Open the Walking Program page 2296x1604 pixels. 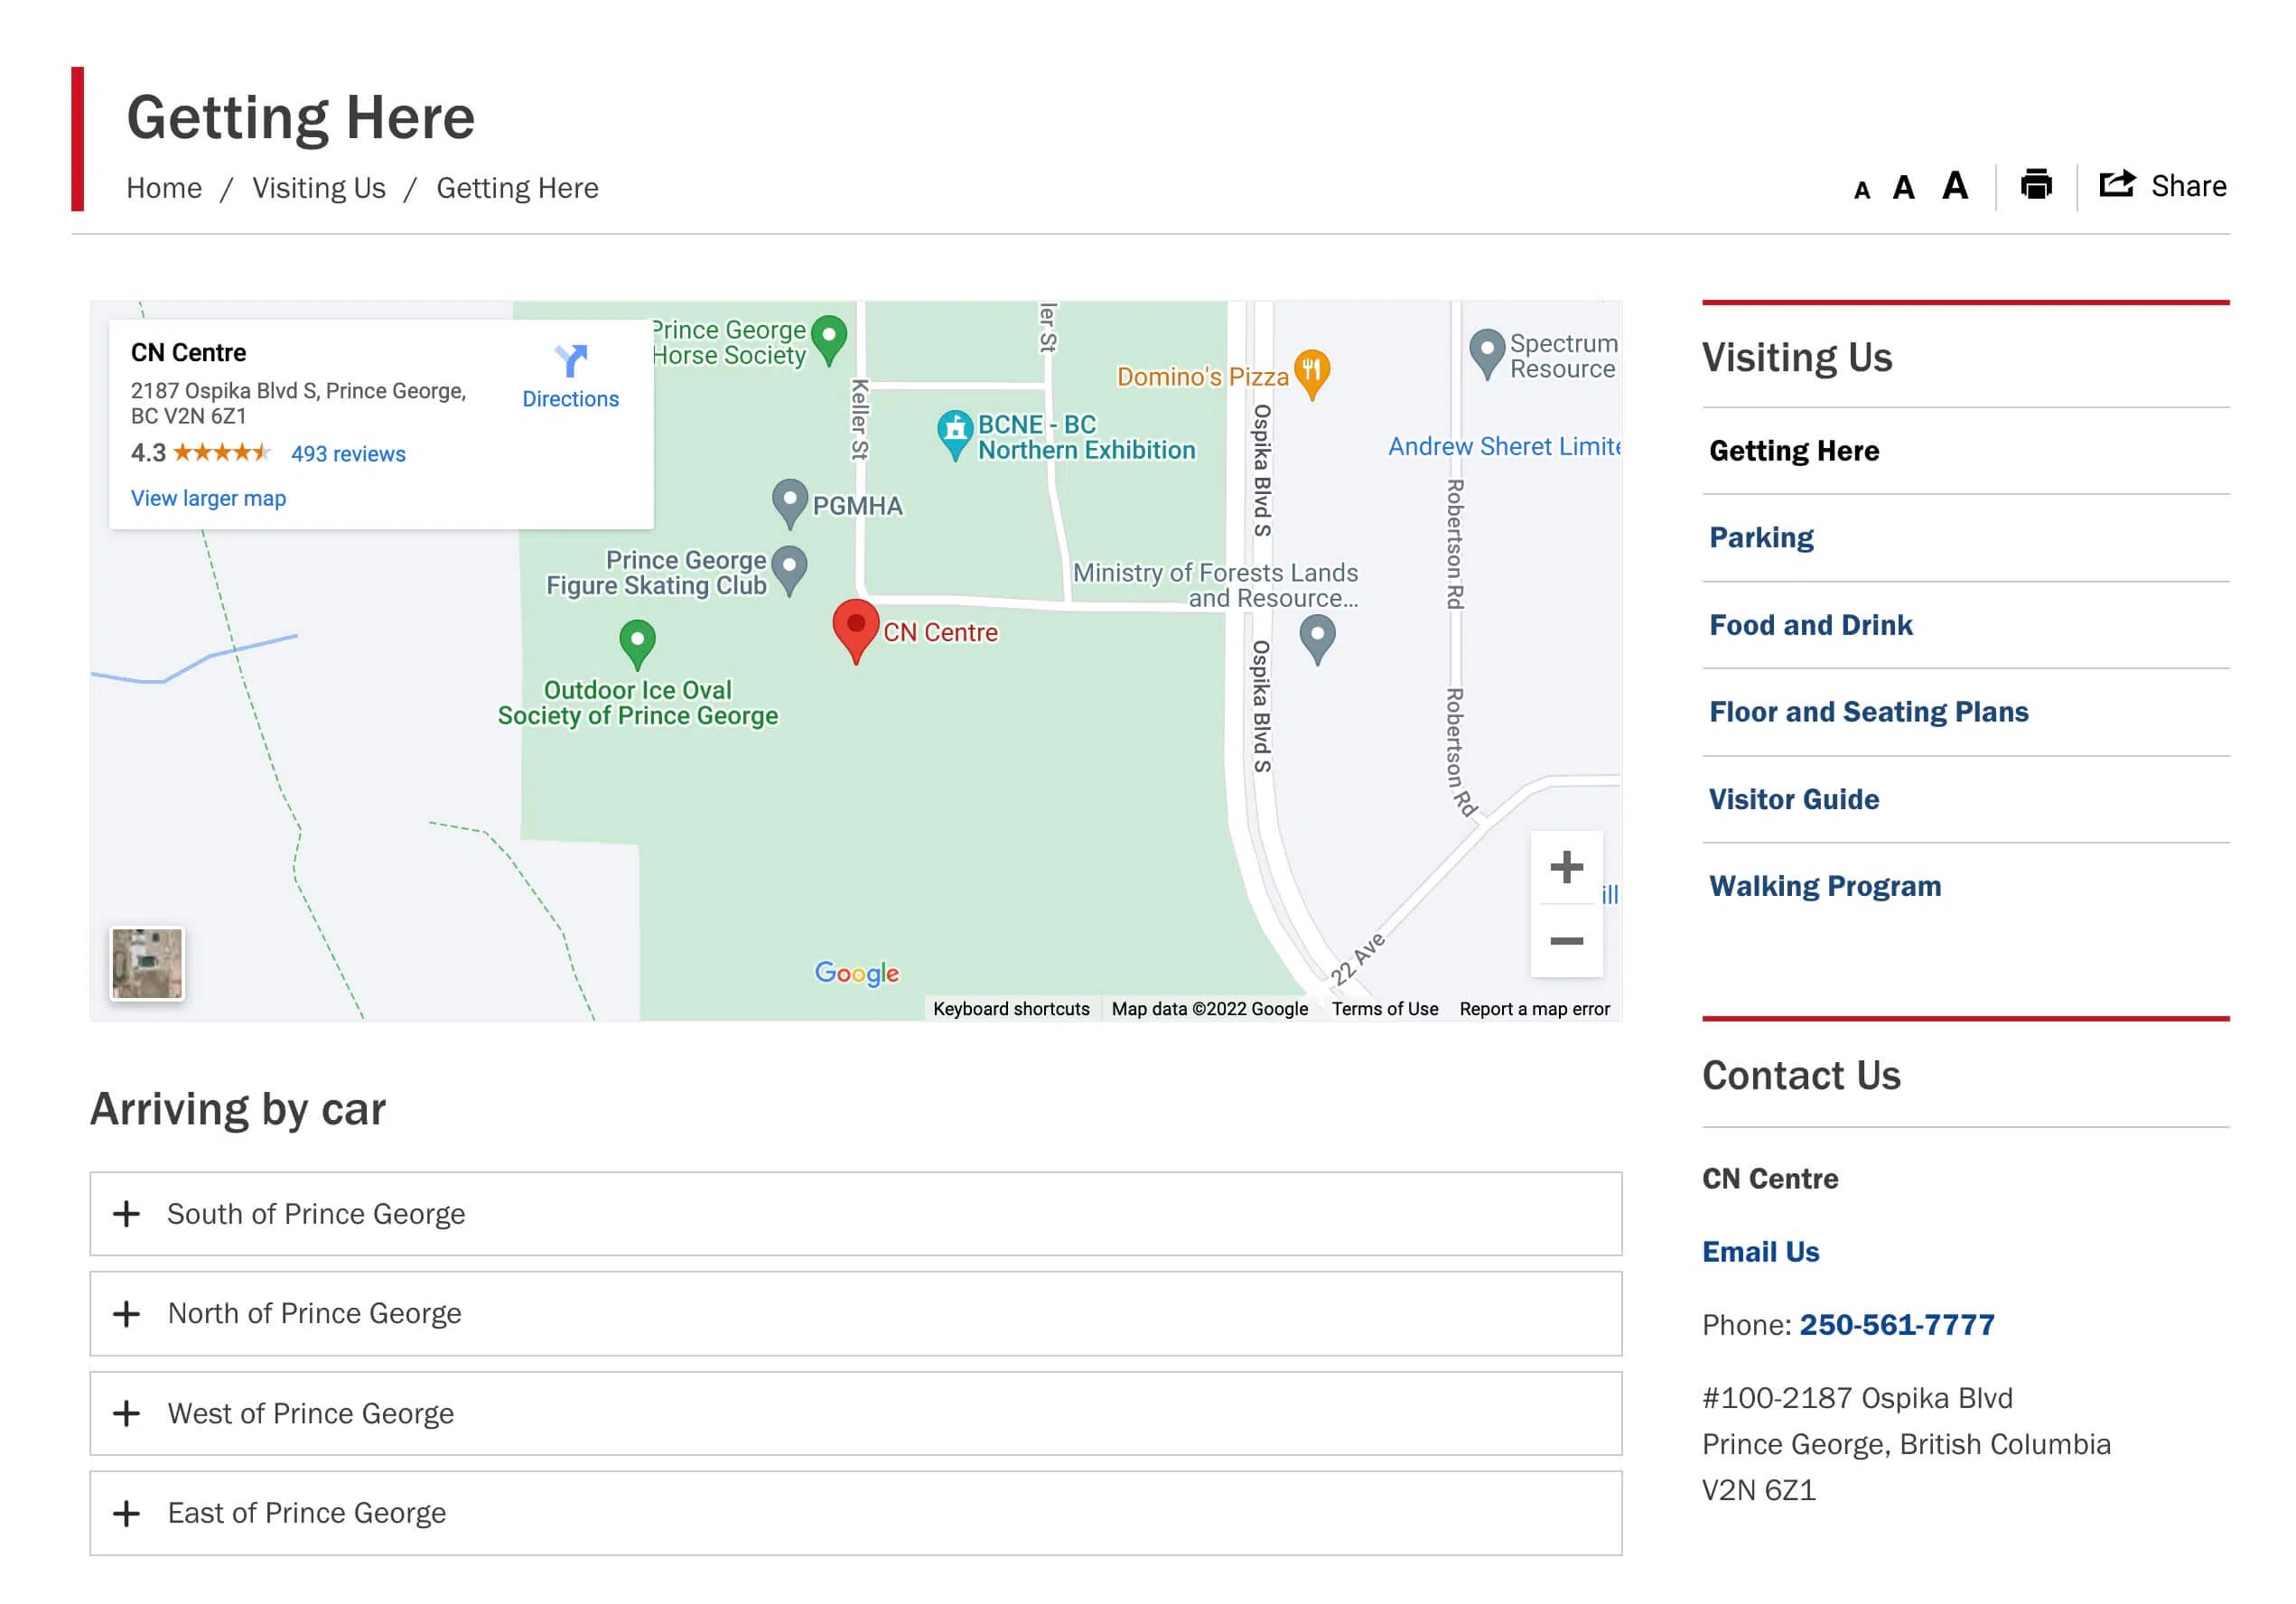(1824, 886)
